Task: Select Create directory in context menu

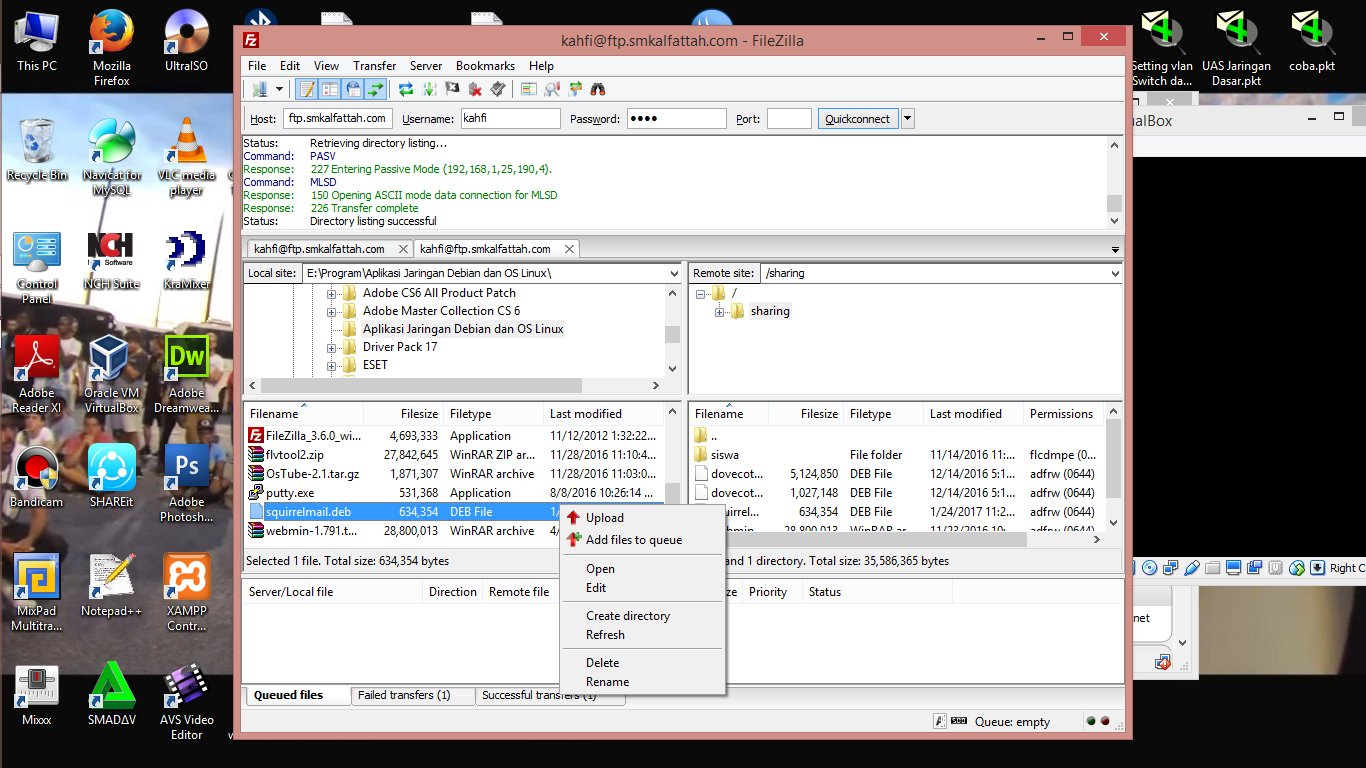Action: [641, 616]
